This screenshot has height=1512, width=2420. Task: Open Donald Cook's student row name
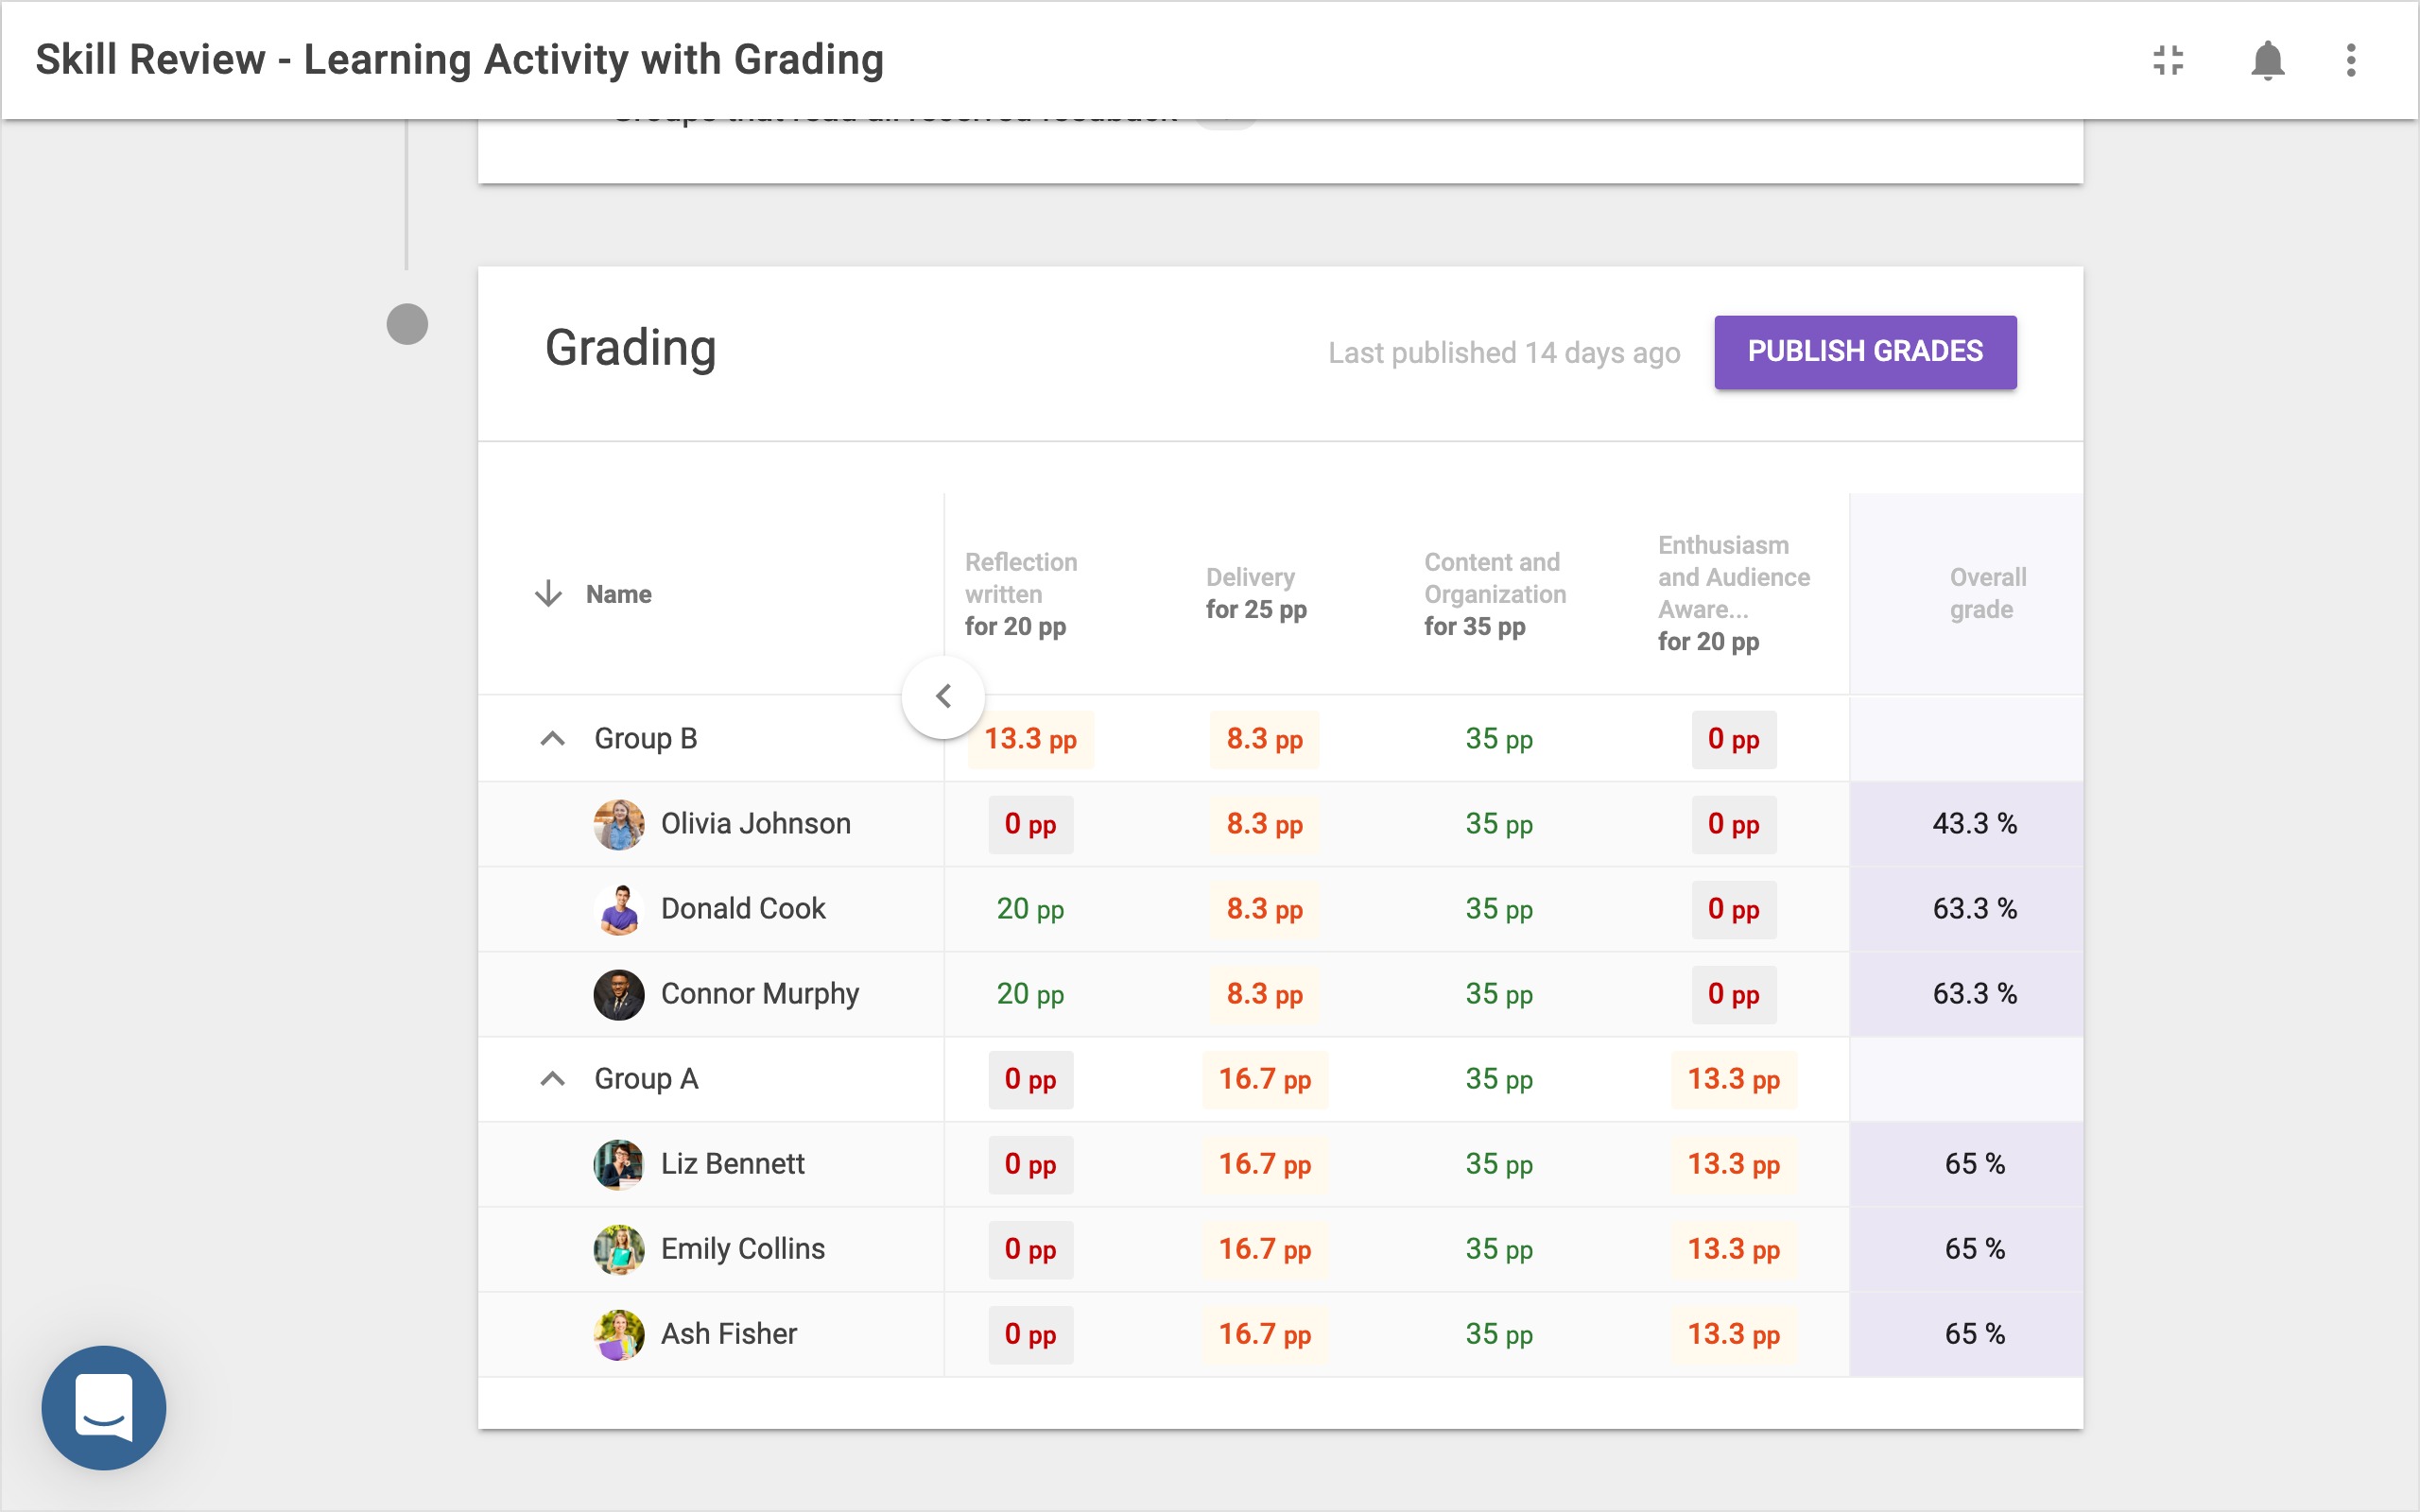[x=742, y=909]
